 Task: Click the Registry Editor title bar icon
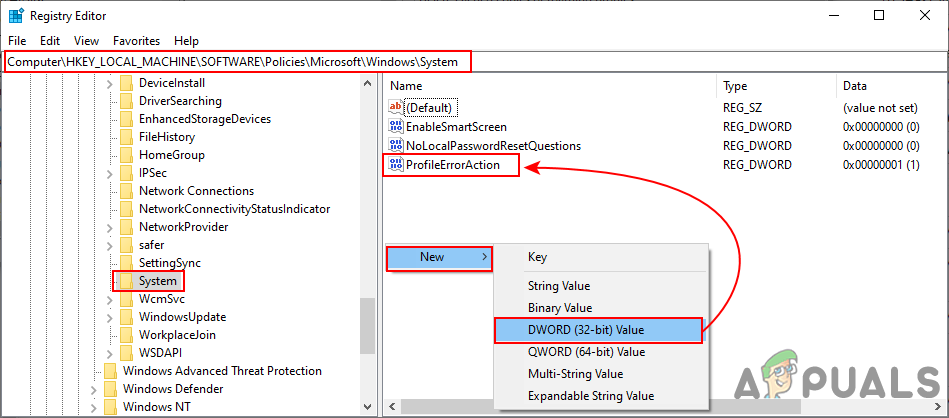click(17, 16)
